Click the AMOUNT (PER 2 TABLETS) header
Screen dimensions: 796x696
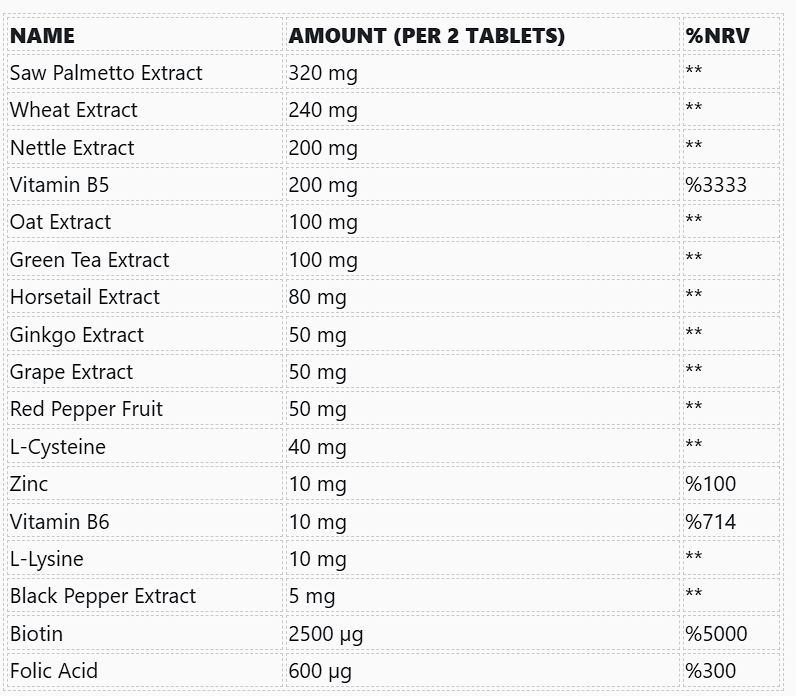click(x=426, y=36)
